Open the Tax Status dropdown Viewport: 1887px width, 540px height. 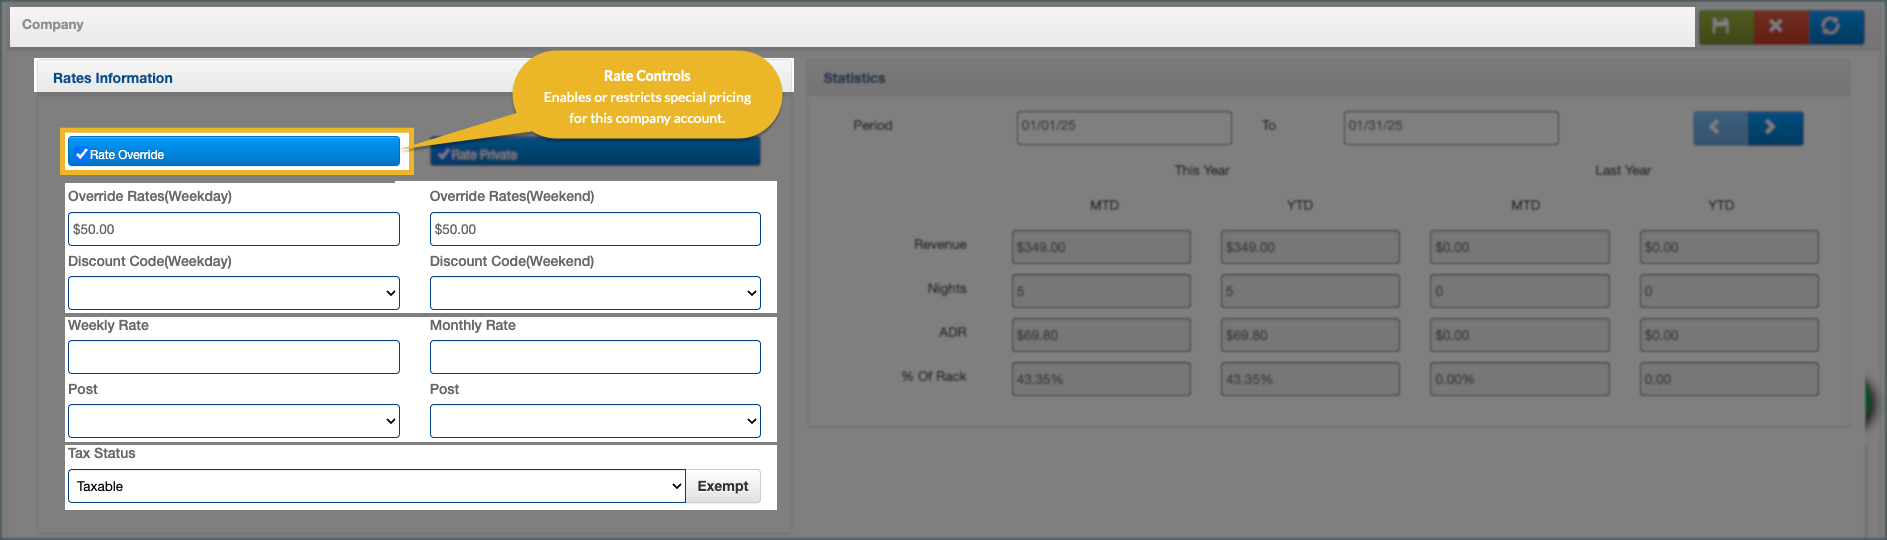pos(375,486)
